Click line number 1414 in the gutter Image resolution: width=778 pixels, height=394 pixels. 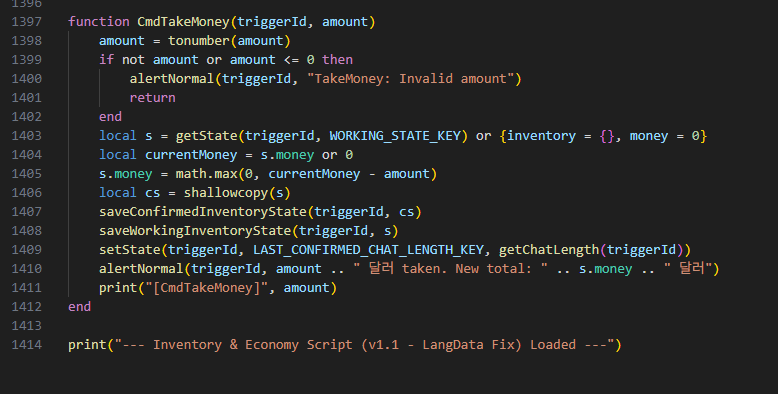pos(27,345)
